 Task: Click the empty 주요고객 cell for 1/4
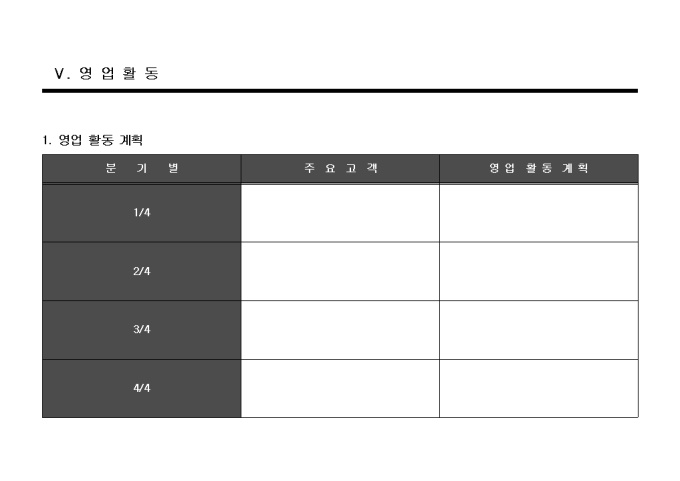point(340,213)
